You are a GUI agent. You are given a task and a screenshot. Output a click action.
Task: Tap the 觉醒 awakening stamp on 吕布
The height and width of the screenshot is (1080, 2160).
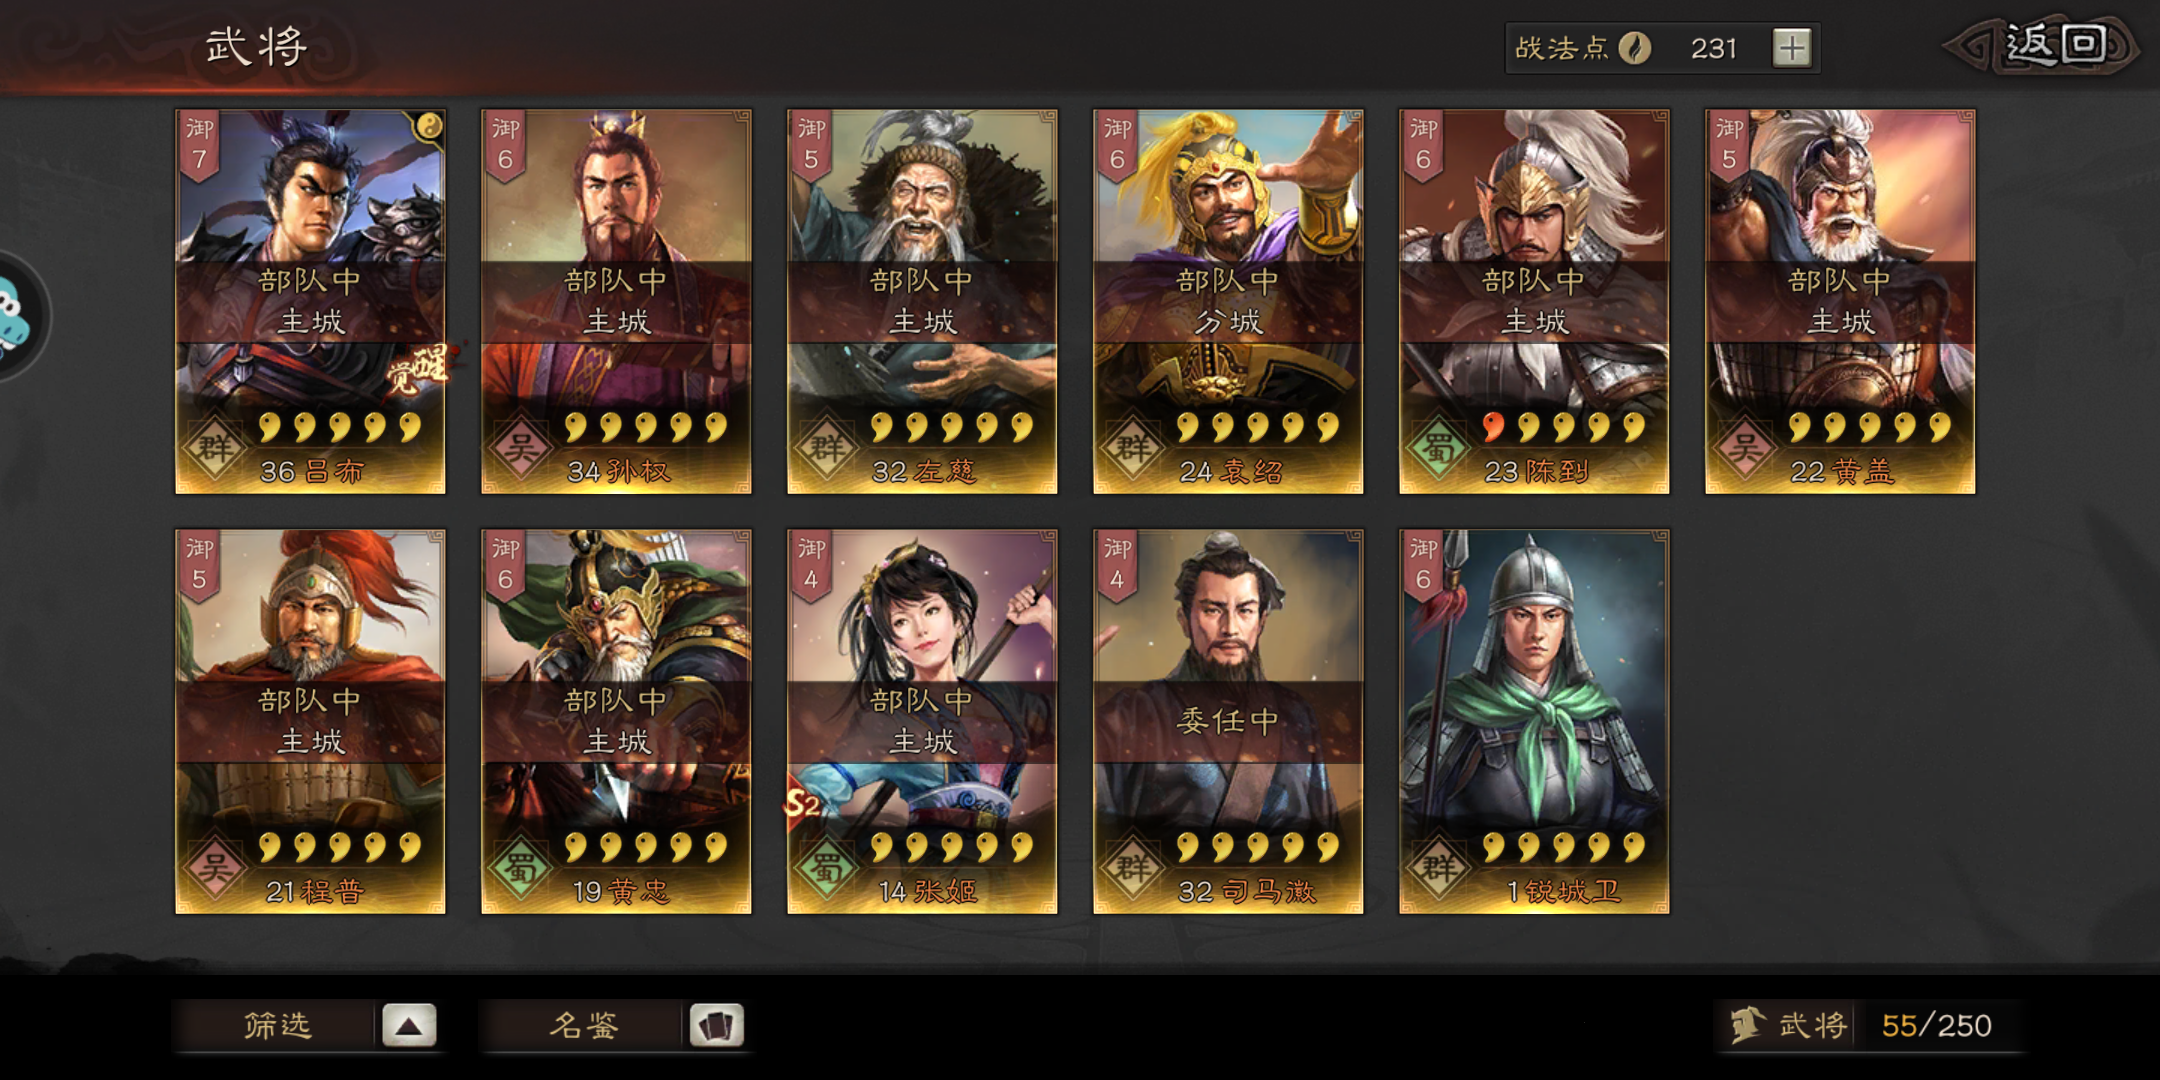click(417, 371)
